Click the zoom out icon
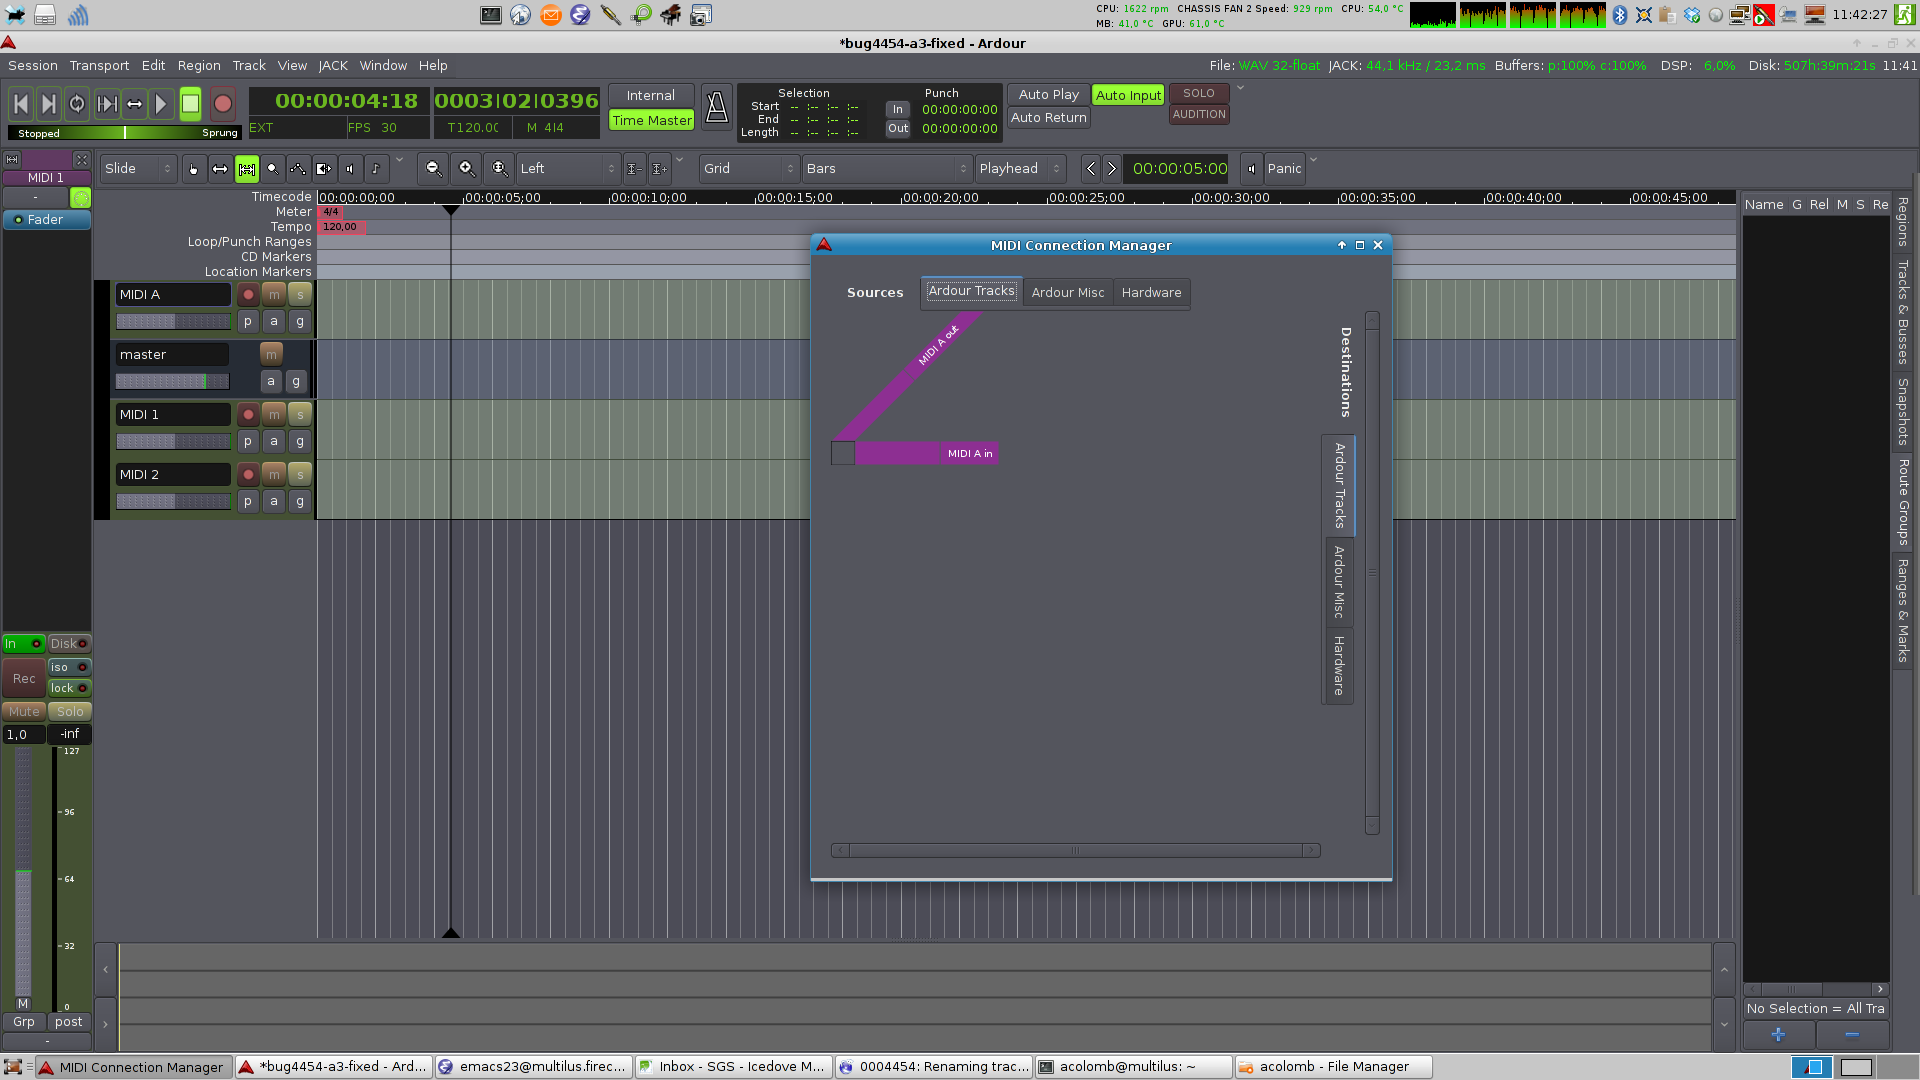Image resolution: width=1920 pixels, height=1080 pixels. 434,169
